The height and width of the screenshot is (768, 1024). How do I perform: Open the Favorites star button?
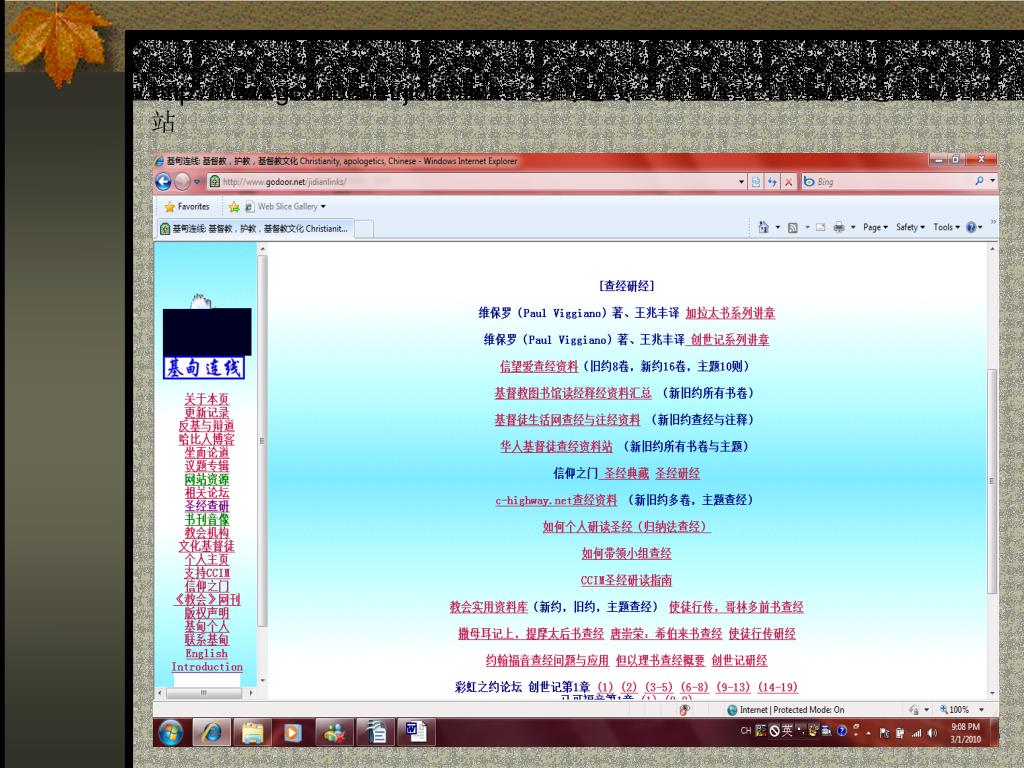(187, 206)
